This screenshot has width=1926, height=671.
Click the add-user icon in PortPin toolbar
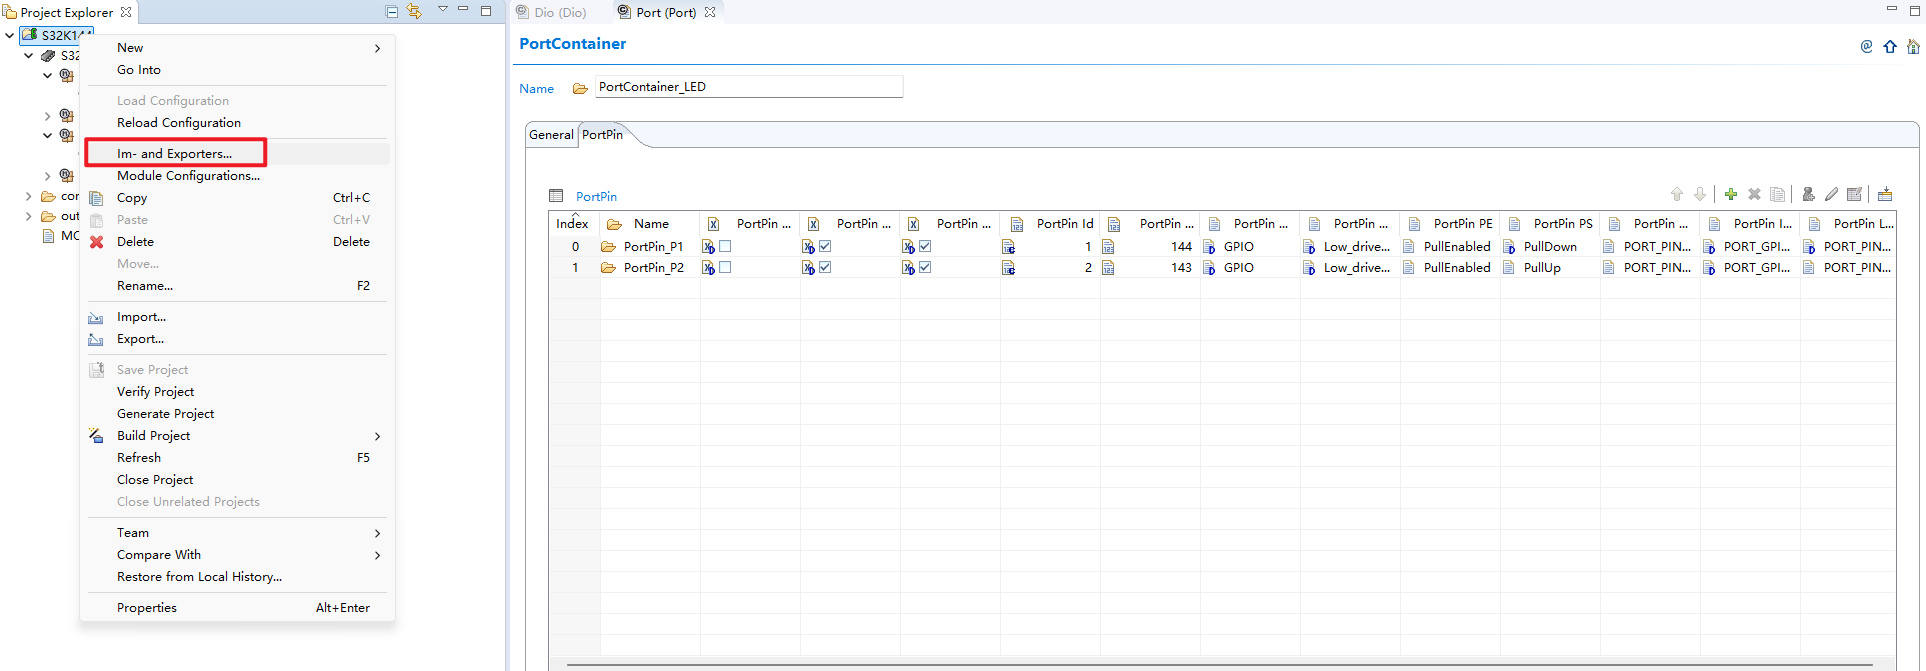coord(1808,194)
